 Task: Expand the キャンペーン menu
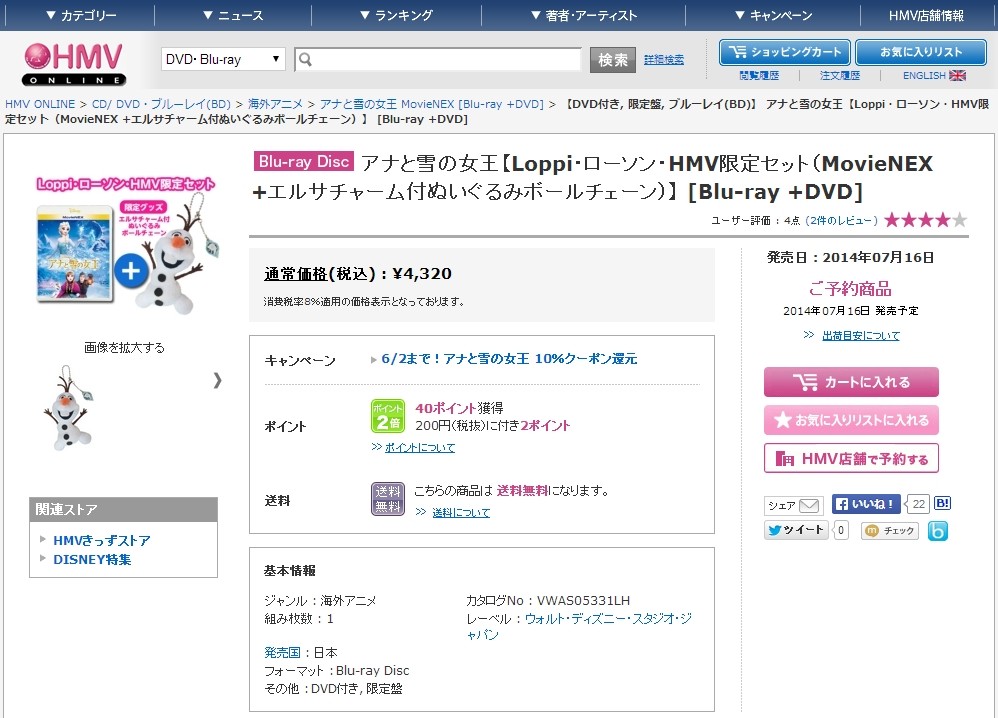pyautogui.click(x=773, y=15)
